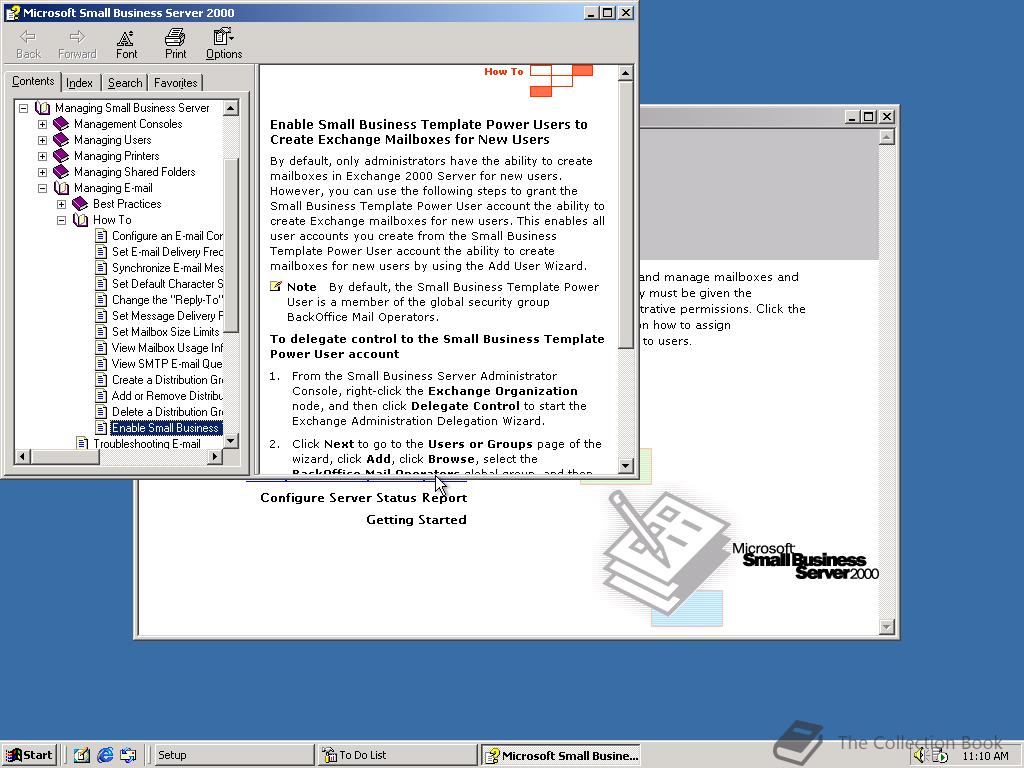
Task: Print the current help topic
Action: tap(175, 44)
